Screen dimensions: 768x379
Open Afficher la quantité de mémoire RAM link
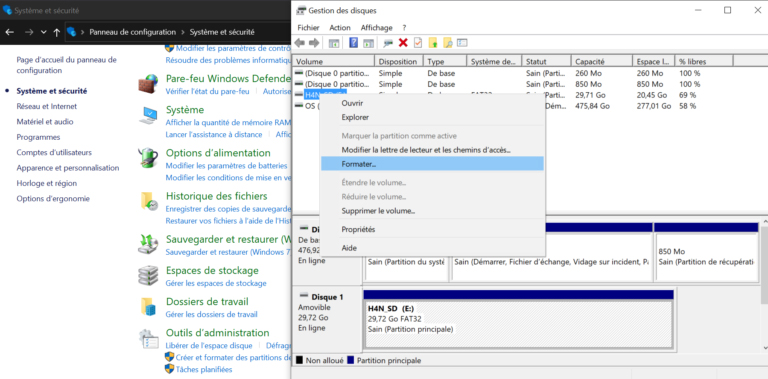[228, 122]
